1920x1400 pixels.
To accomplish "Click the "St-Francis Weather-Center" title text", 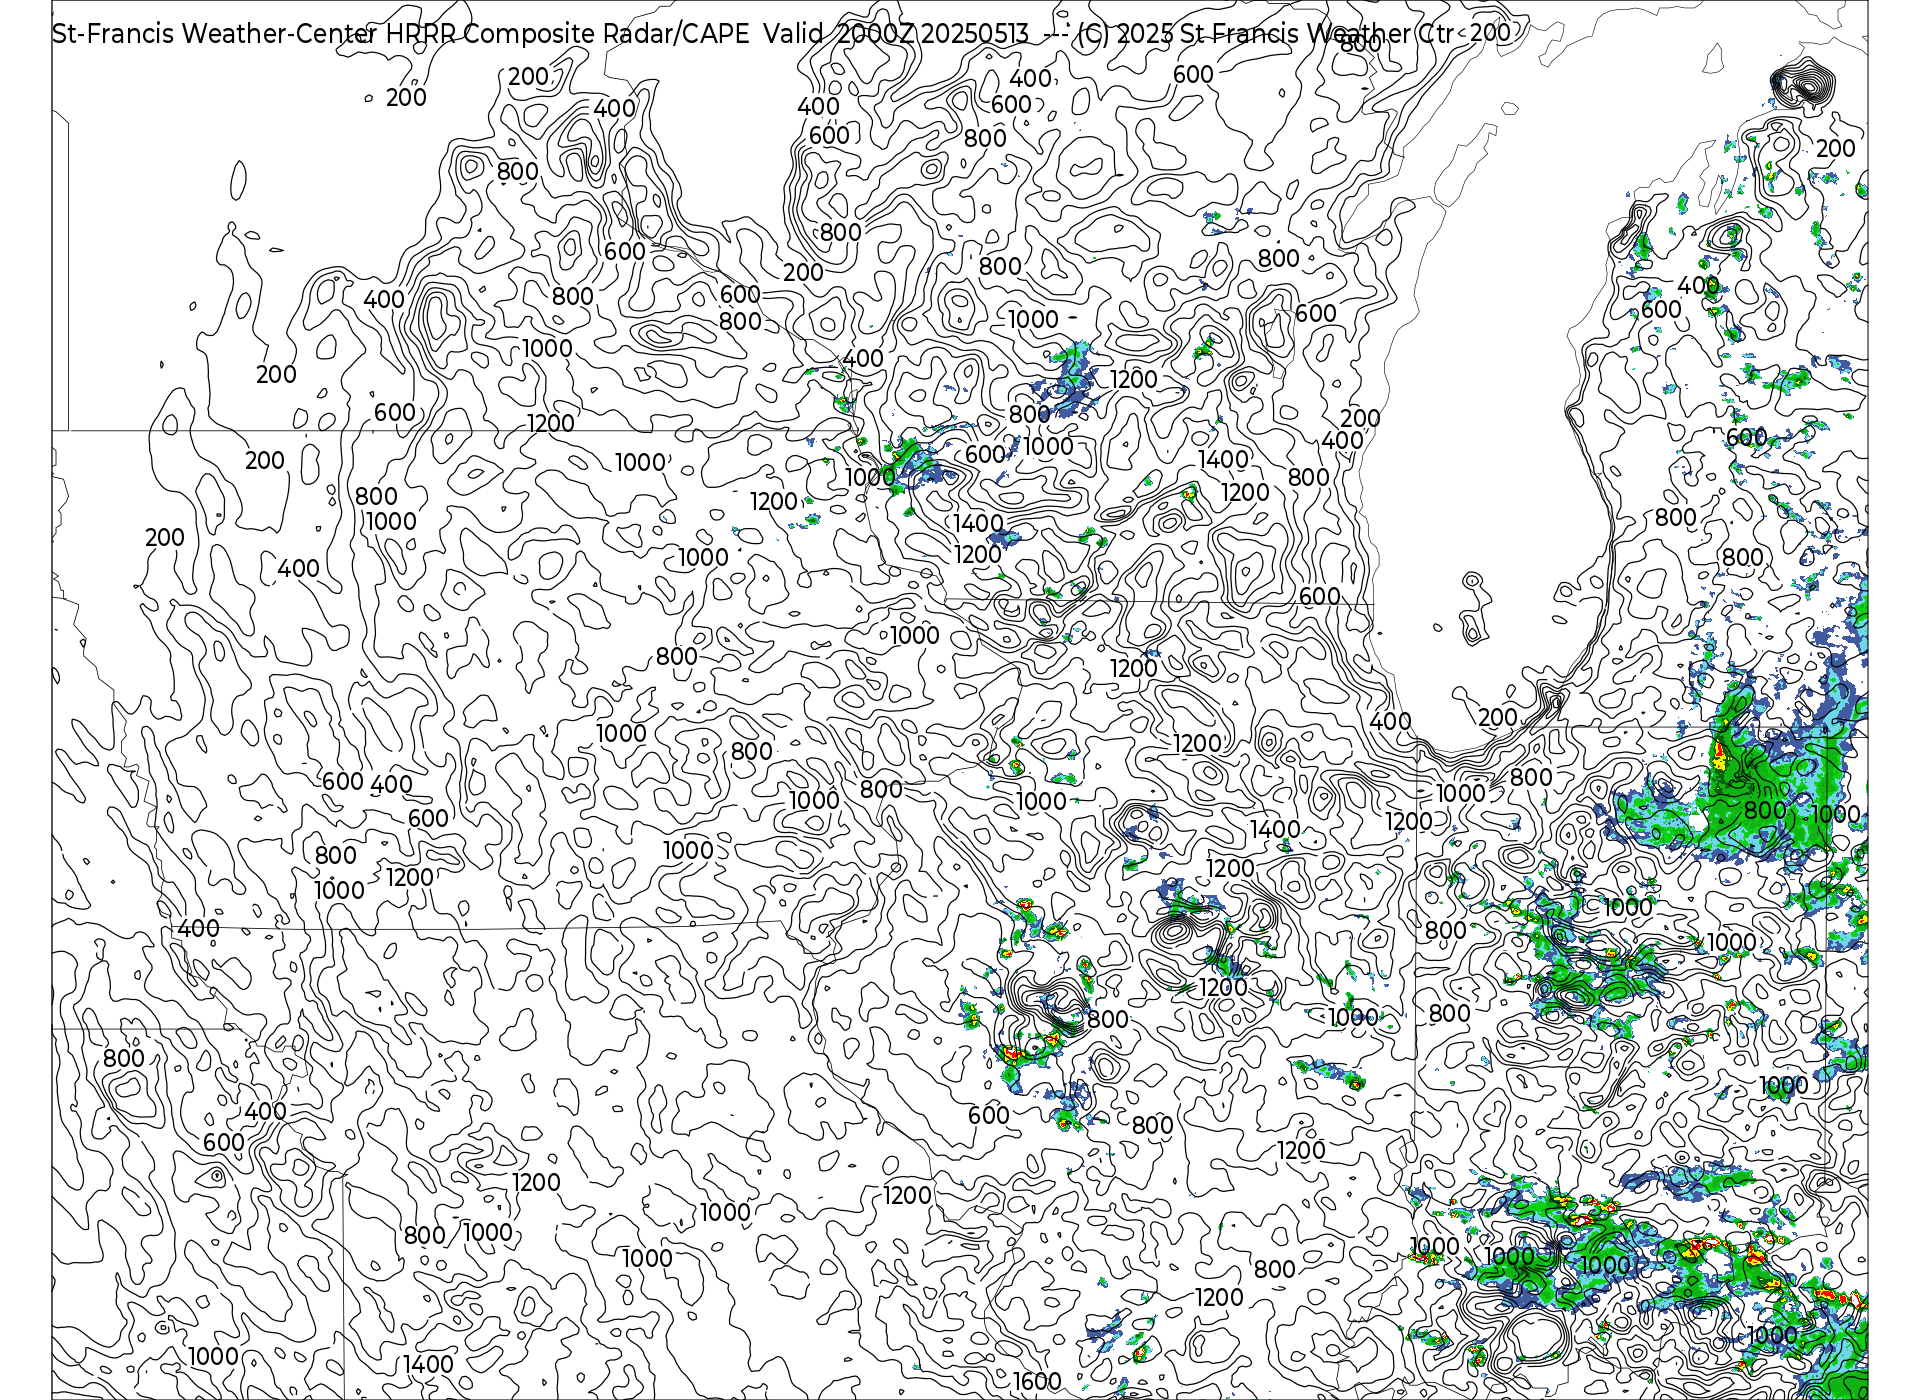I will [x=214, y=34].
